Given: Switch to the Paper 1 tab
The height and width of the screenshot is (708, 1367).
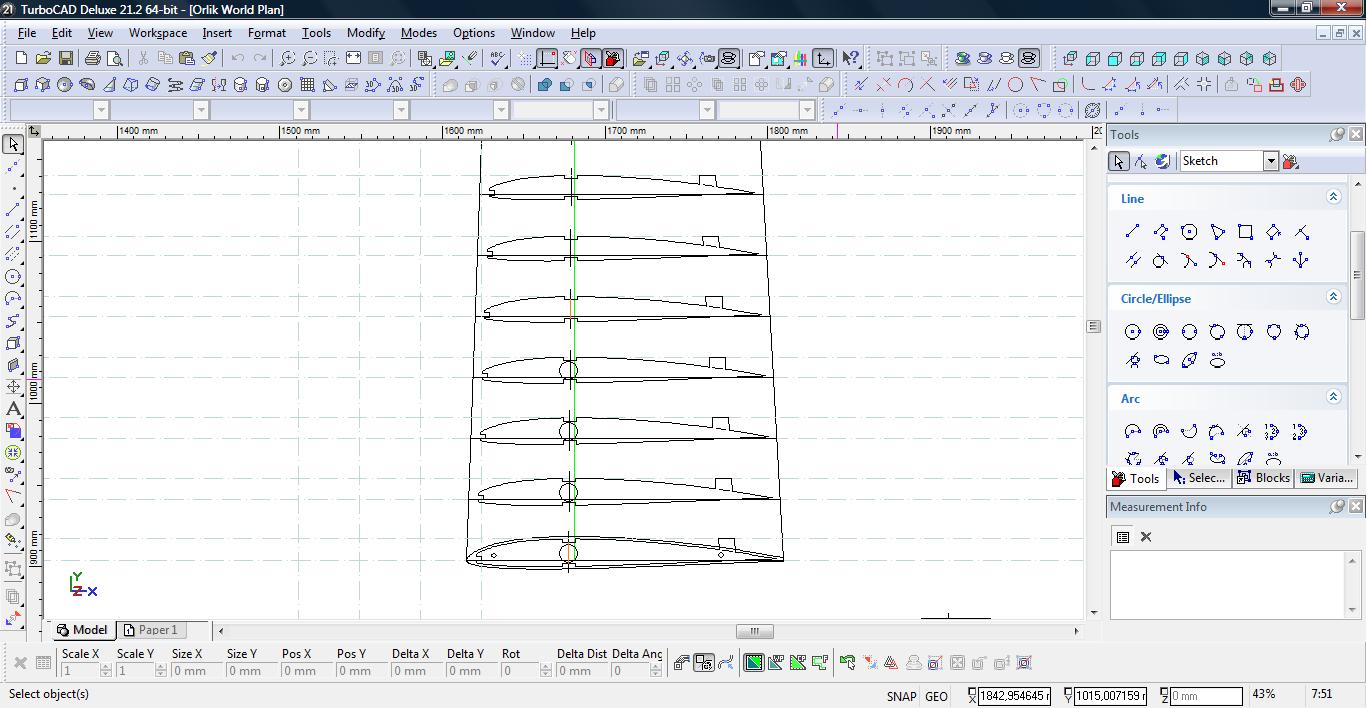Looking at the screenshot, I should pos(149,630).
